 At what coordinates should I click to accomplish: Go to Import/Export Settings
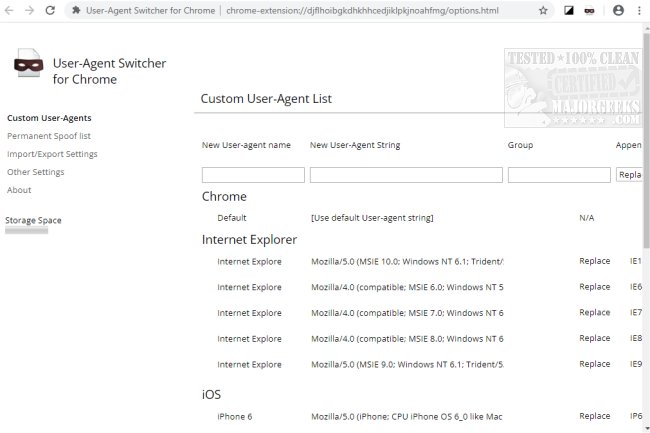pos(52,154)
